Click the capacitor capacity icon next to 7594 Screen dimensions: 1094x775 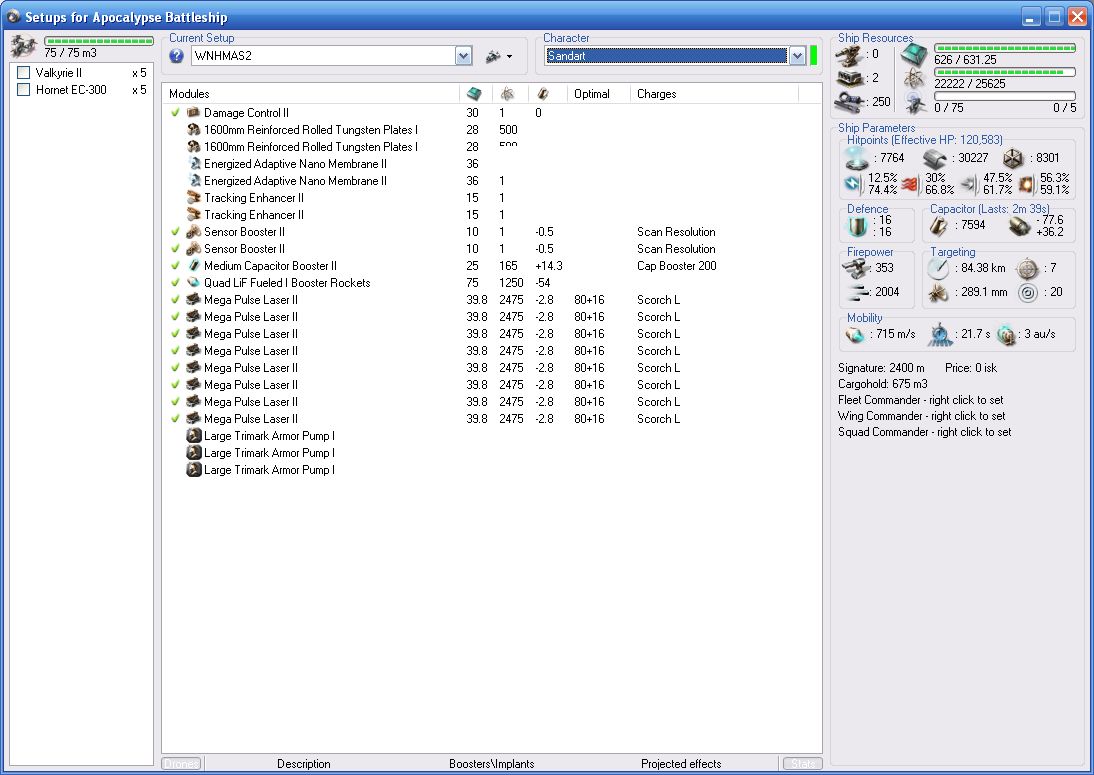(x=939, y=225)
